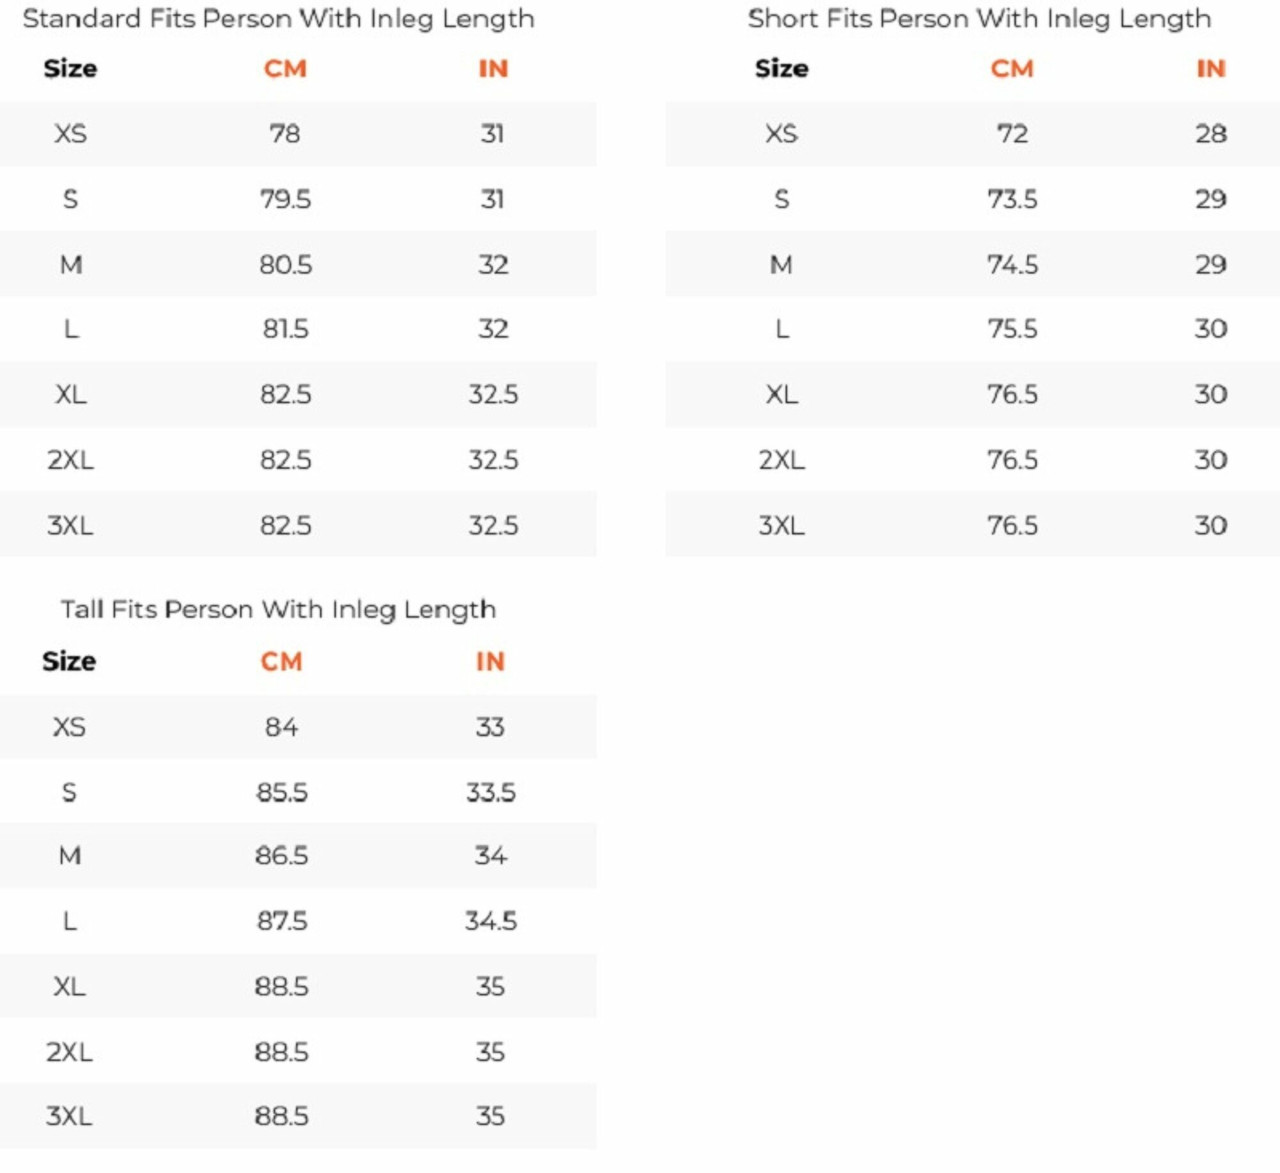Click the 3XL size label in Tall table
This screenshot has height=1173, width=1280.
[x=69, y=1116]
